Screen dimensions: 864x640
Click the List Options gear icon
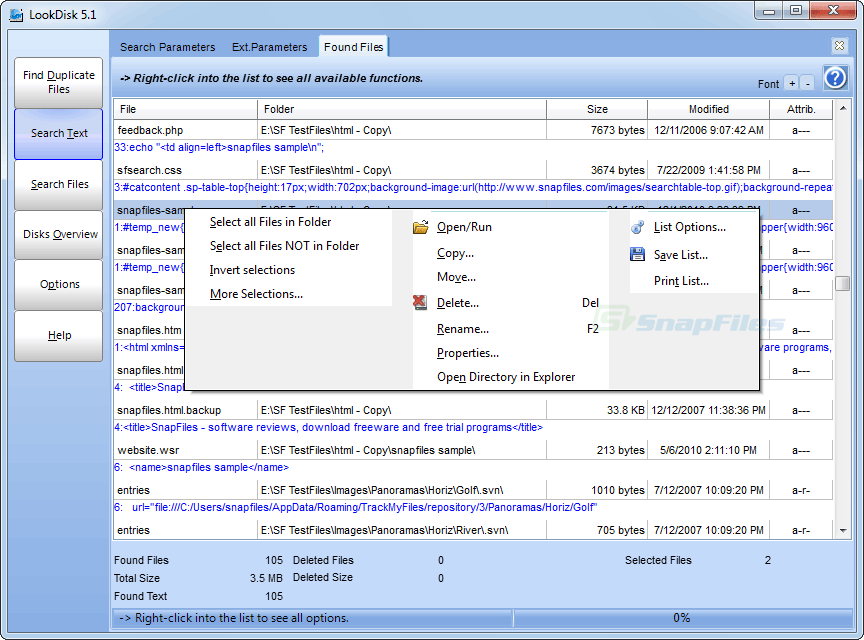coord(638,227)
